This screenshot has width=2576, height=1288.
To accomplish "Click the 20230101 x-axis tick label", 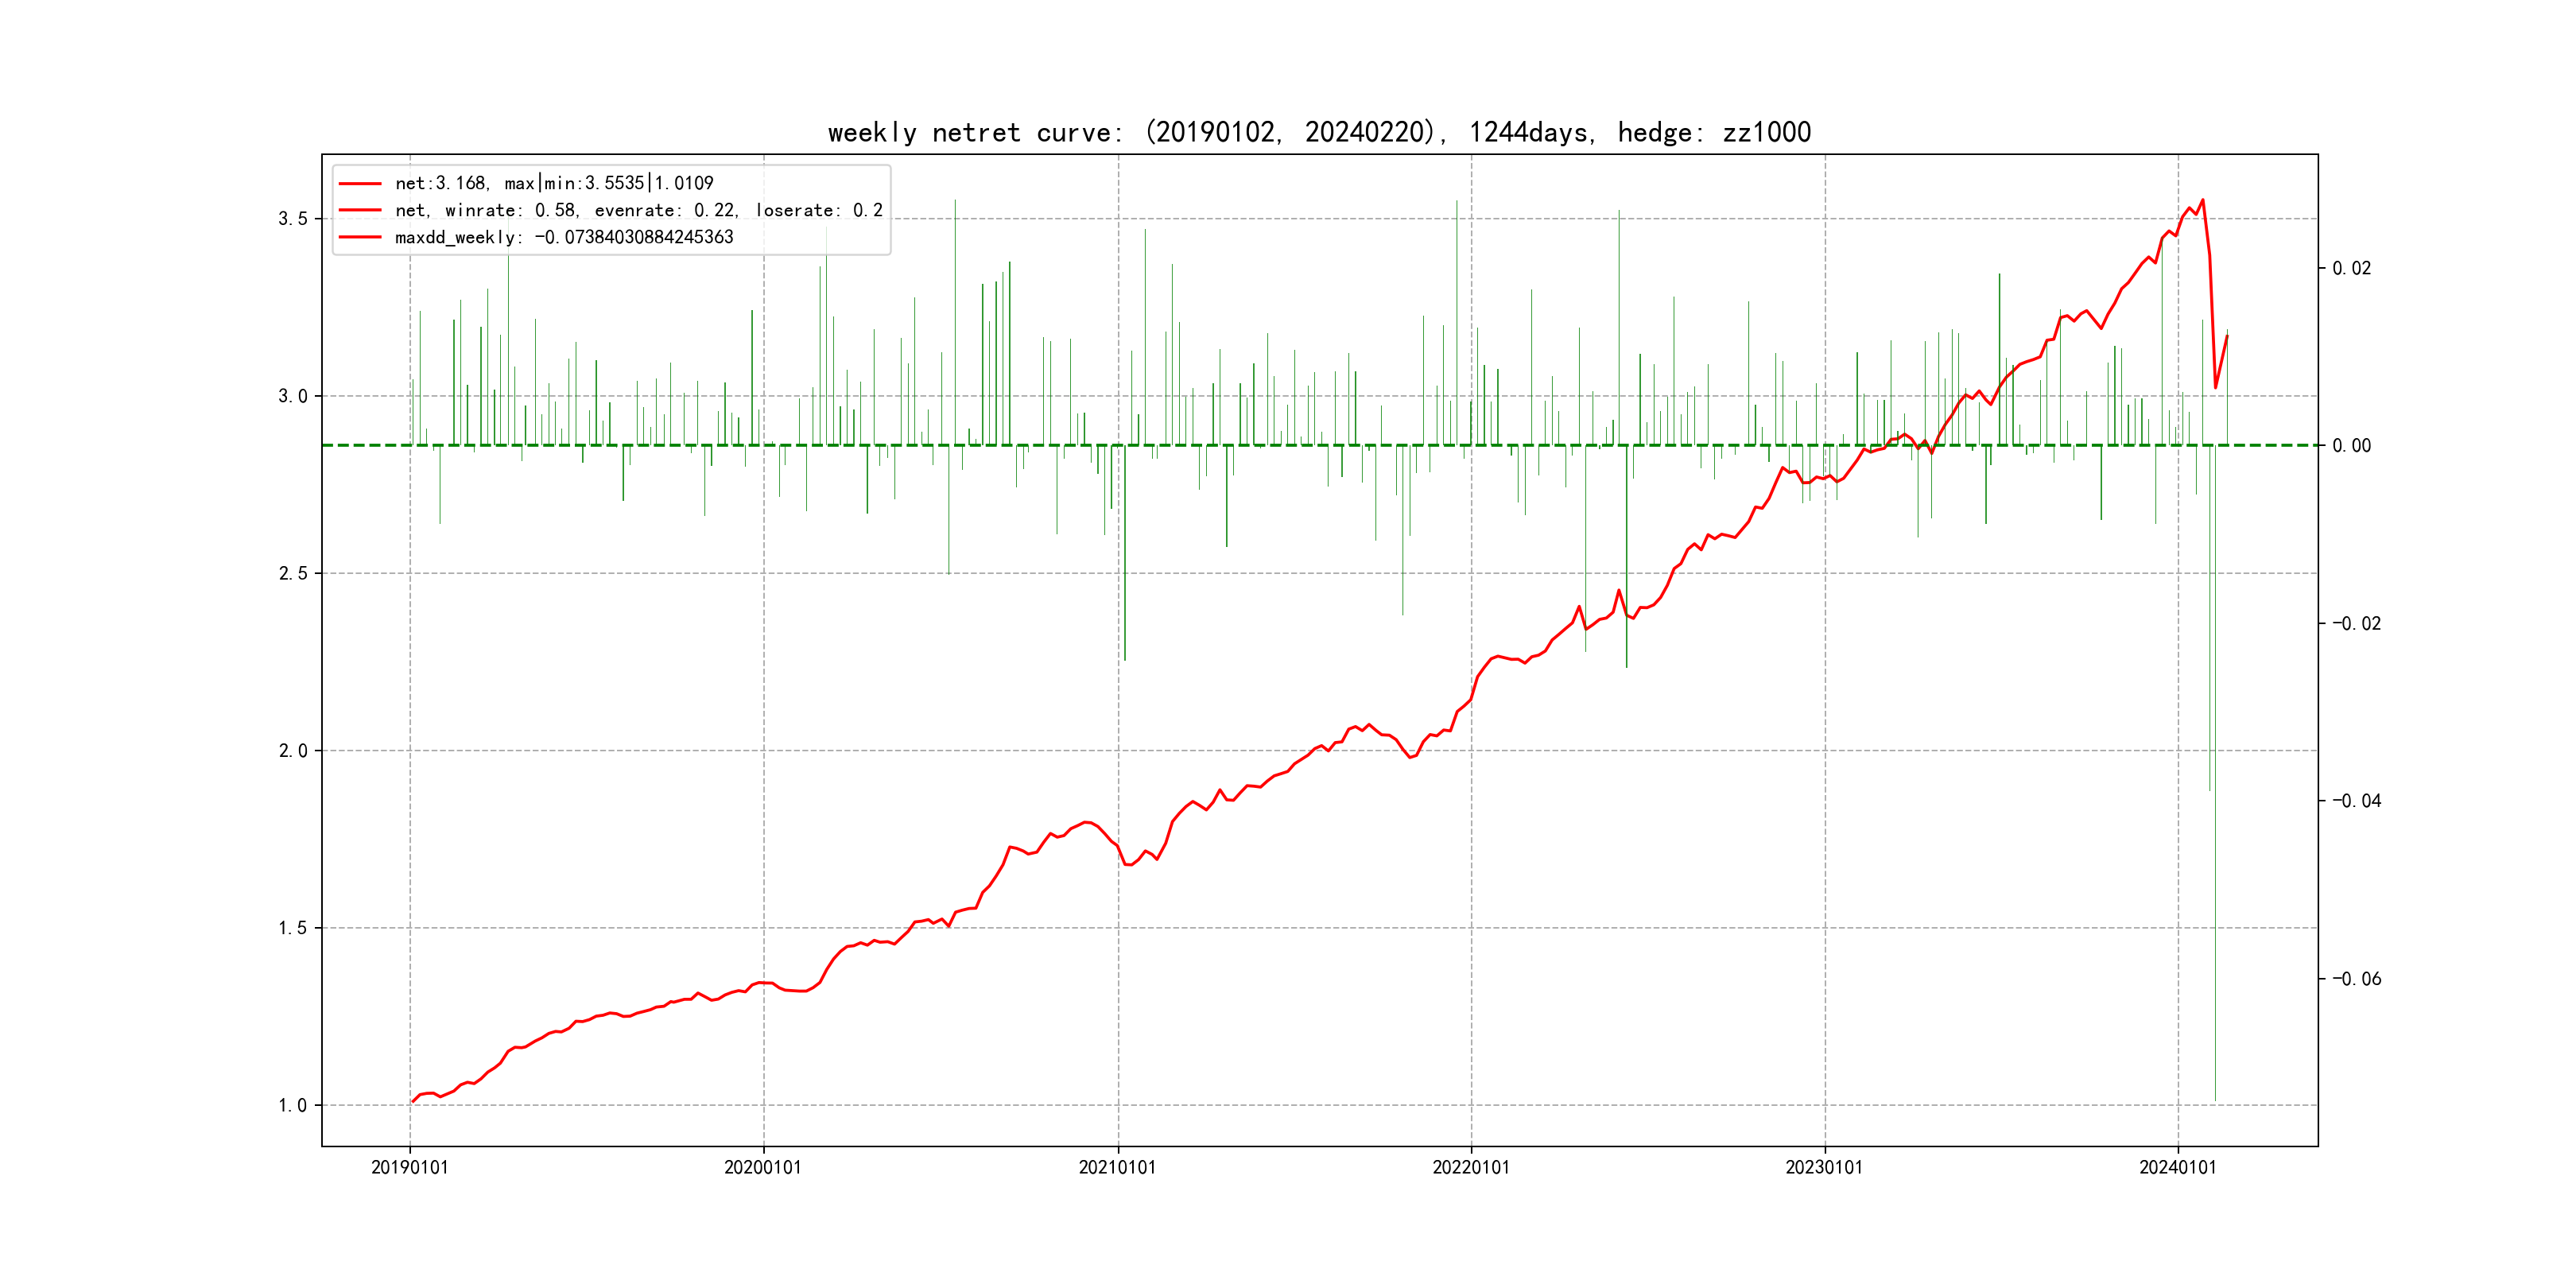I will [1824, 1168].
